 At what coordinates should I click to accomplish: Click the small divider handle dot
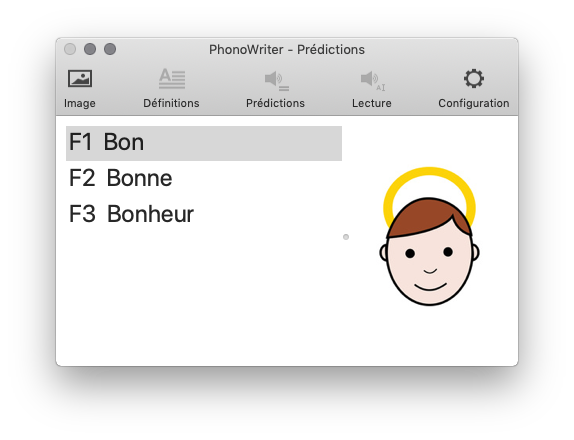[x=346, y=237]
